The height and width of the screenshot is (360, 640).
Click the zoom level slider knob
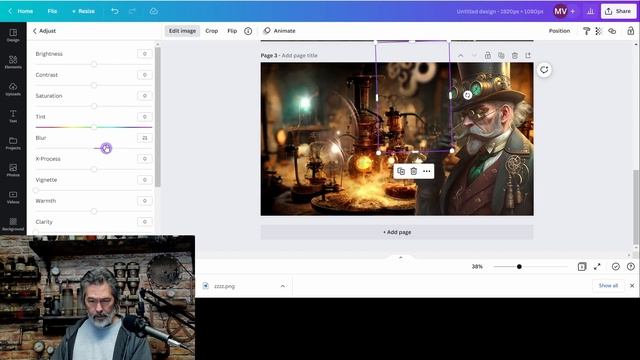click(519, 267)
